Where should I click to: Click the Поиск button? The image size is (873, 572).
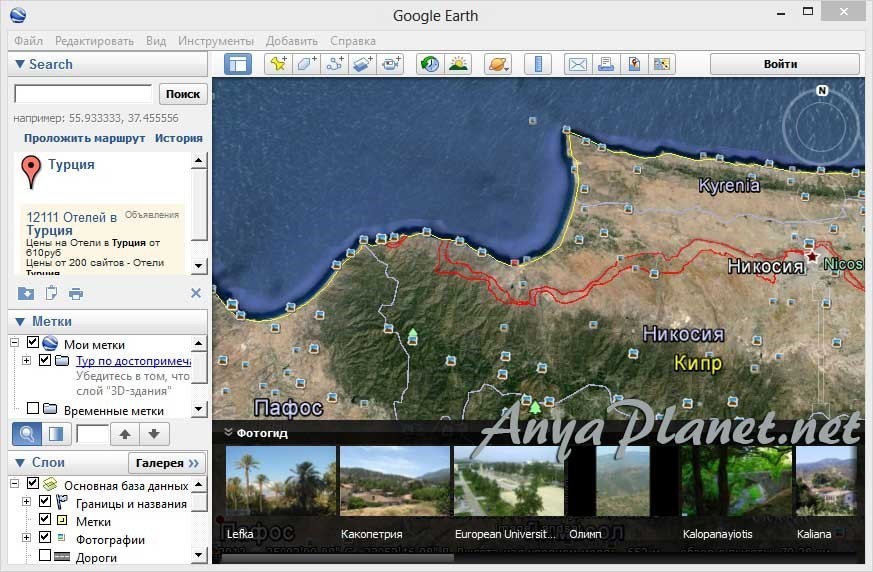coord(183,94)
